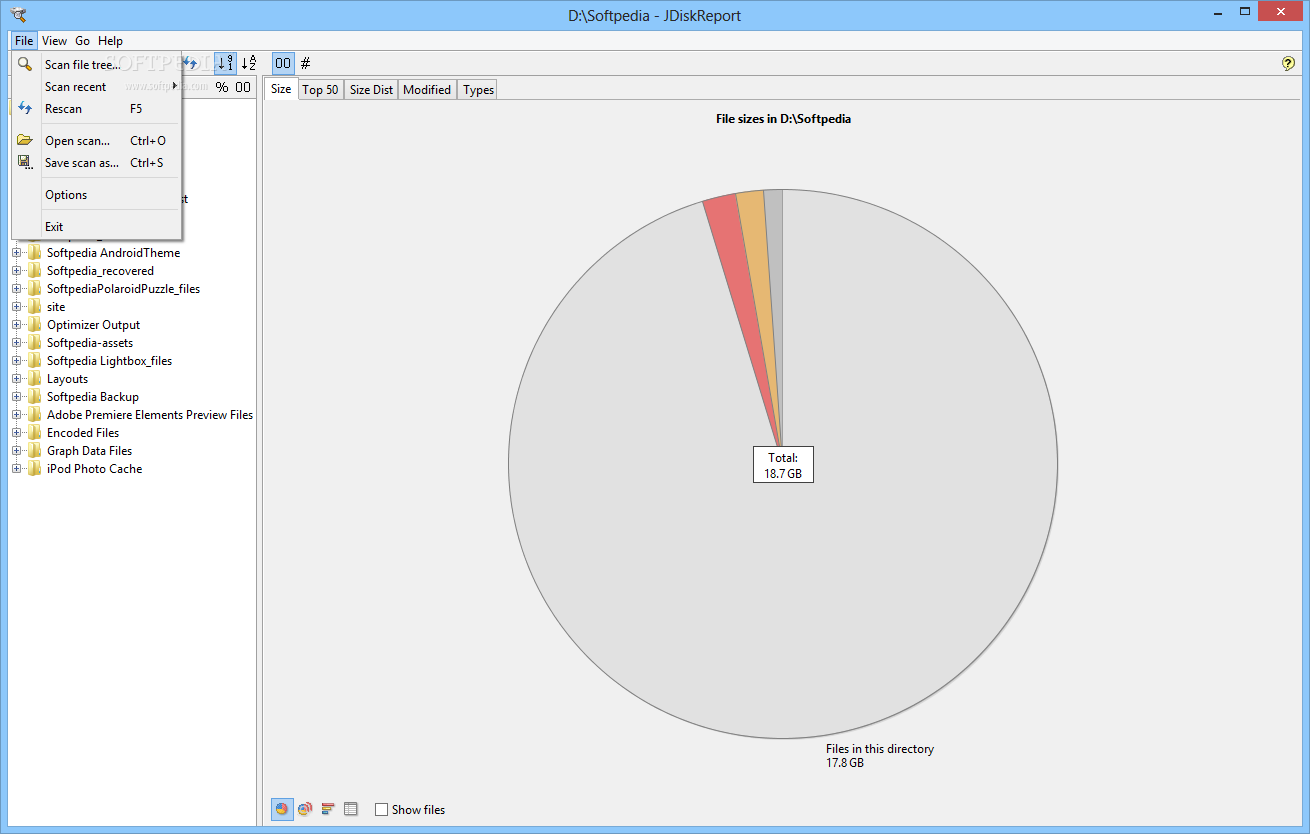The width and height of the screenshot is (1310, 834).
Task: Open the Help menu
Action: [x=110, y=41]
